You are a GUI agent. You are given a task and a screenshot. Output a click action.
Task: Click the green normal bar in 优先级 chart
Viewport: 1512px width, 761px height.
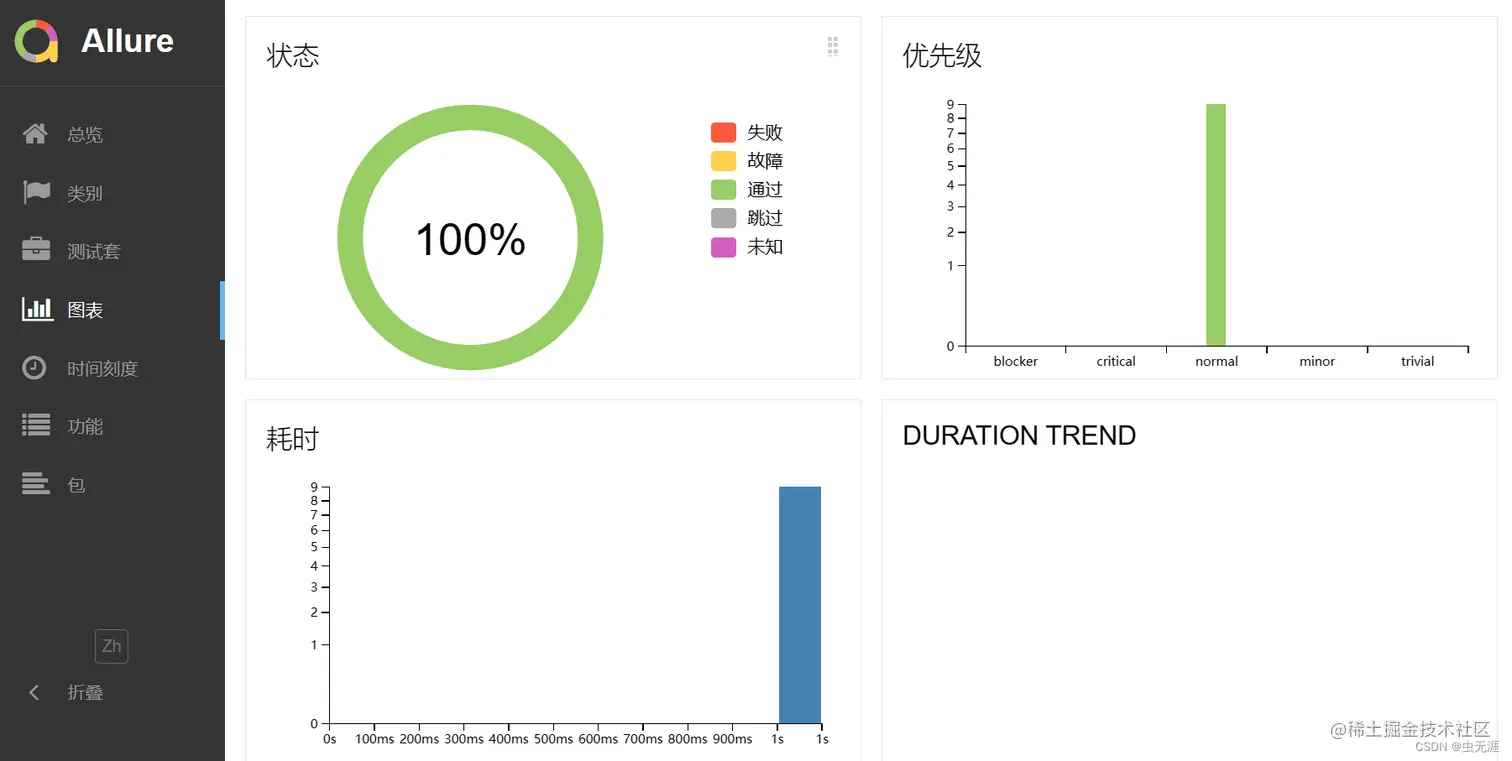(x=1216, y=225)
